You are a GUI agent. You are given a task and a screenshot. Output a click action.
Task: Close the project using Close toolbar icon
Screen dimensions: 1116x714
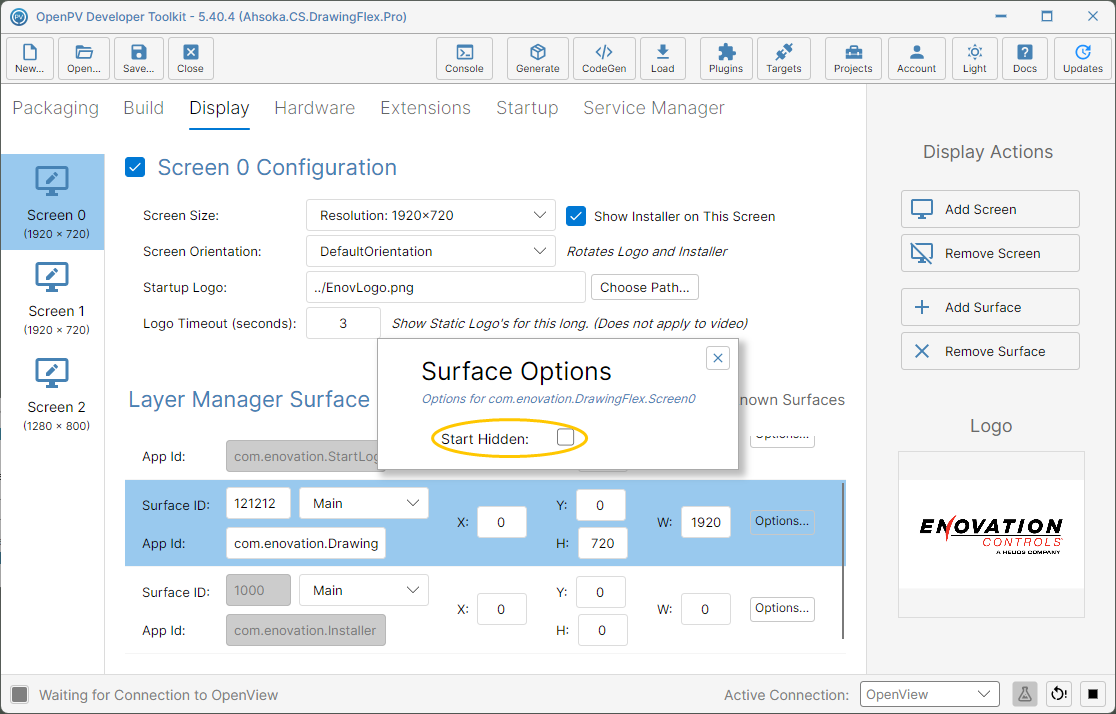click(190, 58)
